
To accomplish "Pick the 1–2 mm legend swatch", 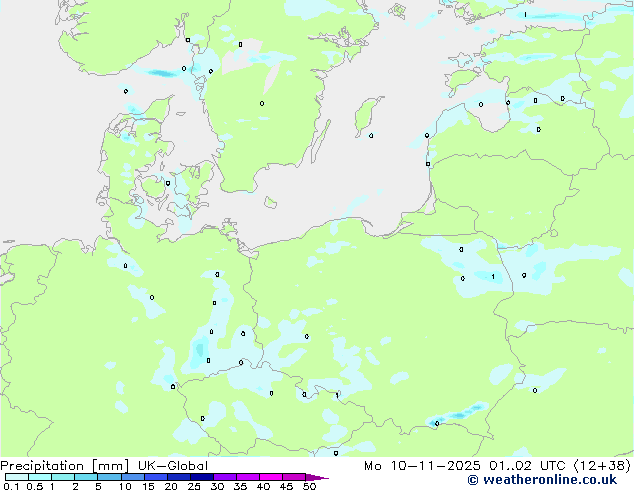I will (63, 477).
